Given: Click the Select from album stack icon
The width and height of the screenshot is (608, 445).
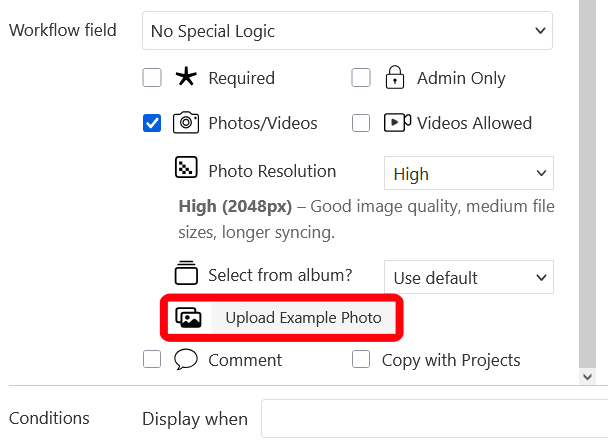Looking at the screenshot, I should pos(186,273).
